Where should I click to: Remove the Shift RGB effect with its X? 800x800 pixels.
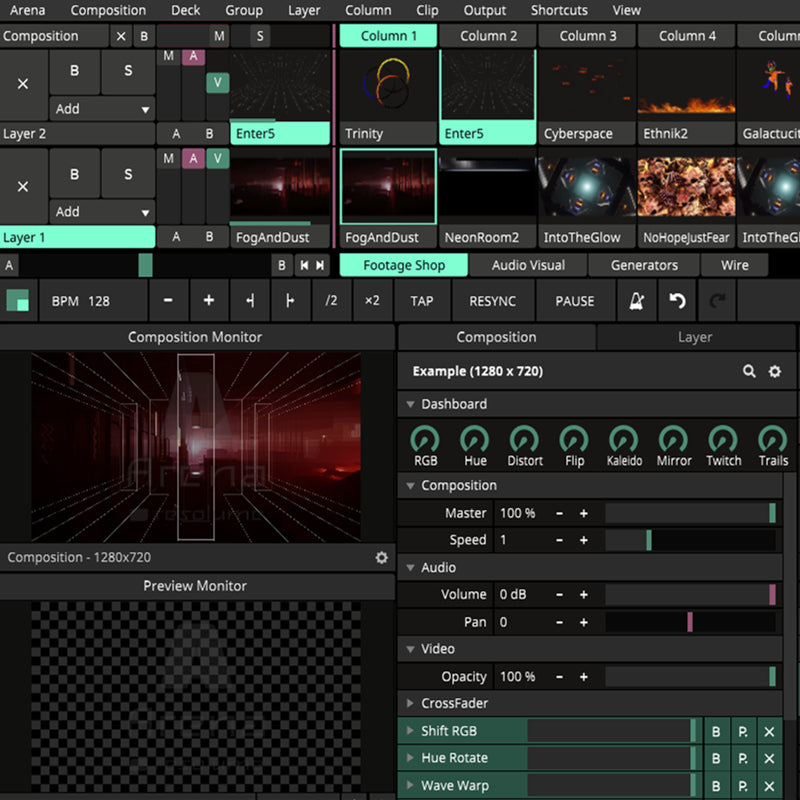coord(769,731)
